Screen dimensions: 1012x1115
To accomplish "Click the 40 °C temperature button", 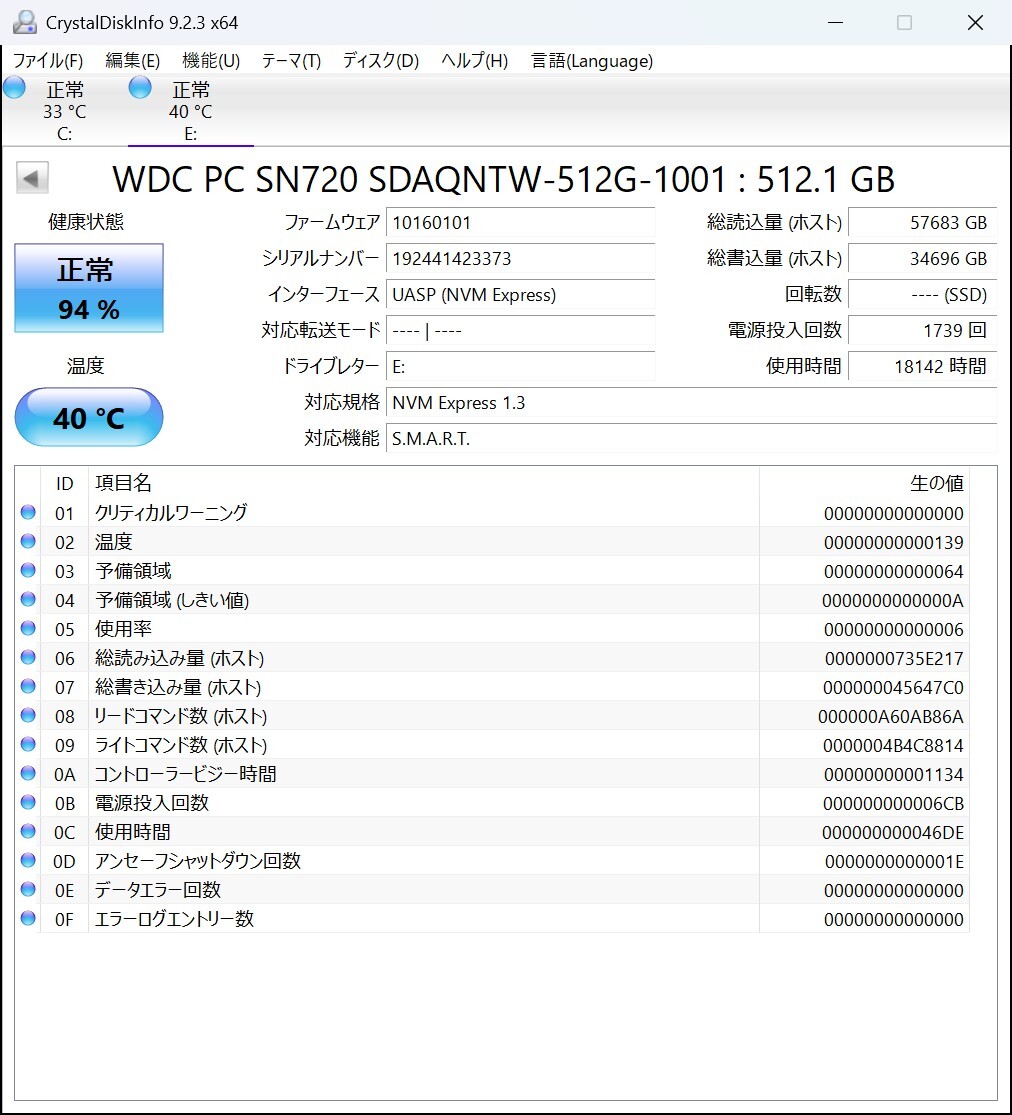I will click(89, 417).
